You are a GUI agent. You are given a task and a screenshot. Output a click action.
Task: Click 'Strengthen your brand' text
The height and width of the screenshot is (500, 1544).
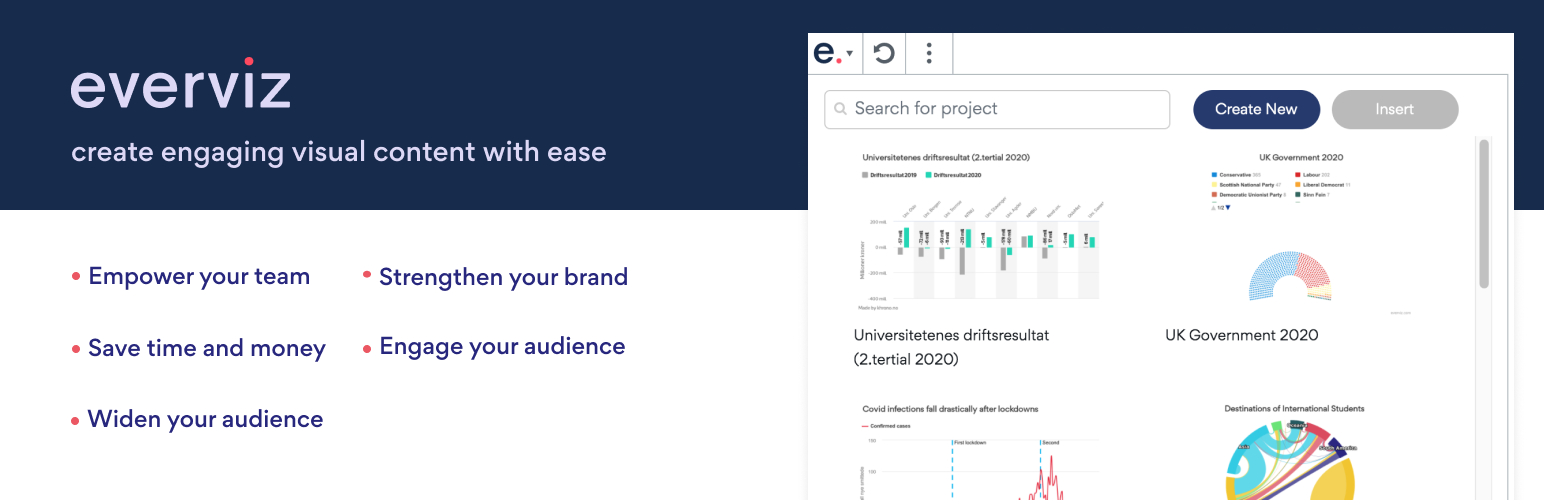(503, 277)
